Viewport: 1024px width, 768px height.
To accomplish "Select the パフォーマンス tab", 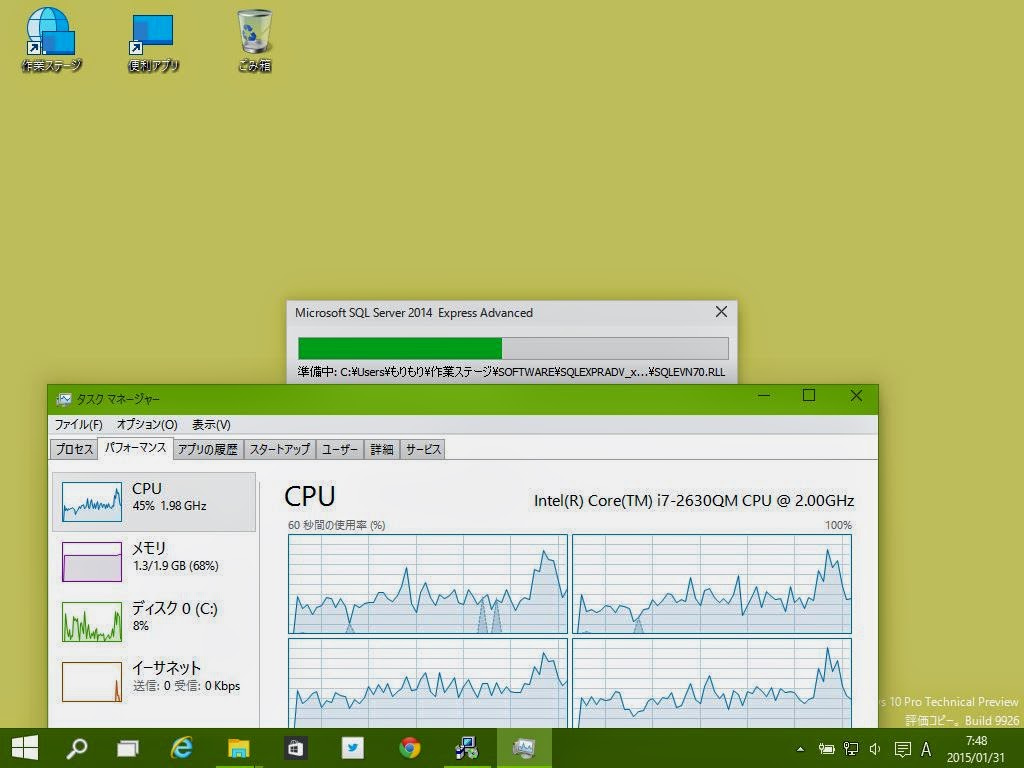I will pyautogui.click(x=135, y=448).
